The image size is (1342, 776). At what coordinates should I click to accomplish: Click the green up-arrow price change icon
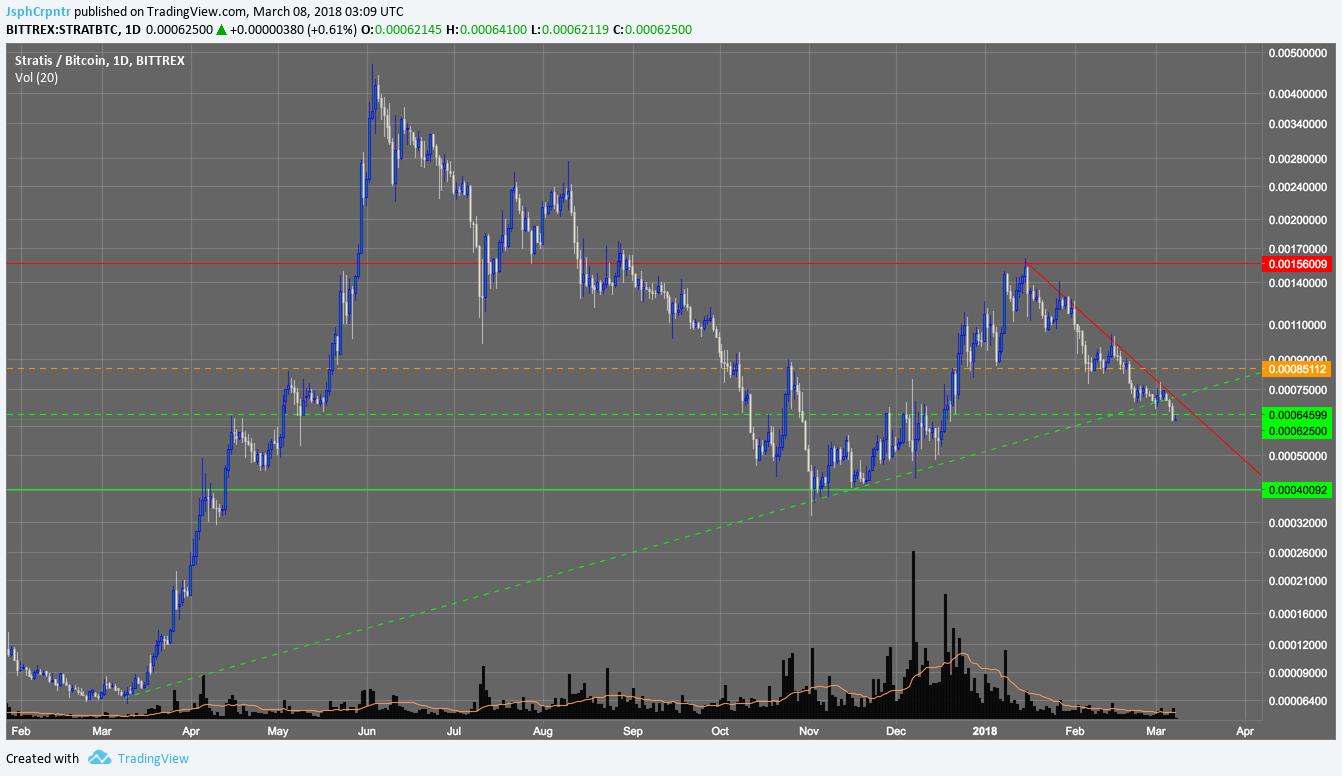pyautogui.click(x=221, y=30)
